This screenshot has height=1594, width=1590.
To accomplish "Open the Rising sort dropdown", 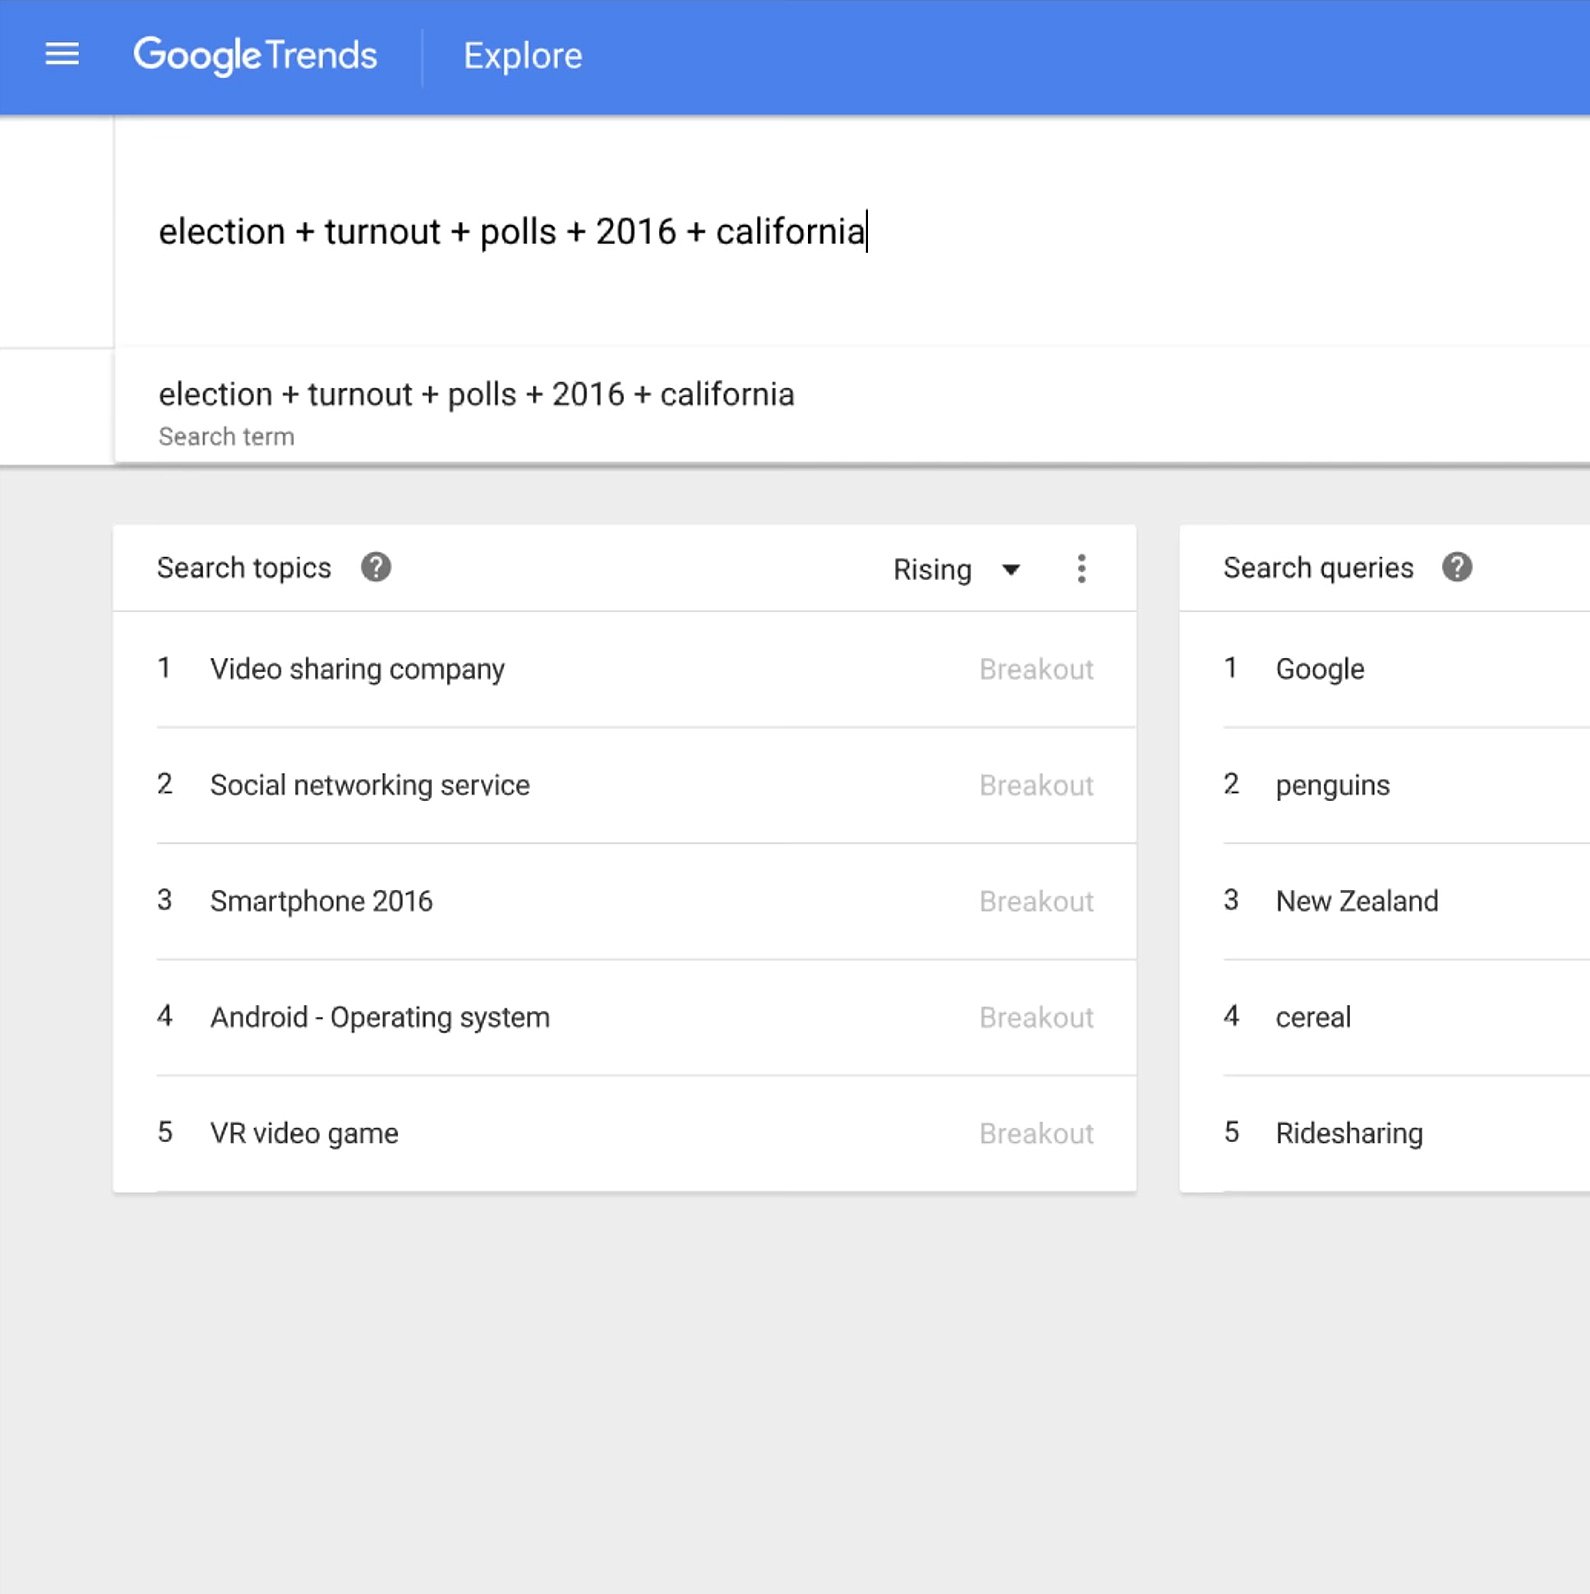I will point(957,569).
